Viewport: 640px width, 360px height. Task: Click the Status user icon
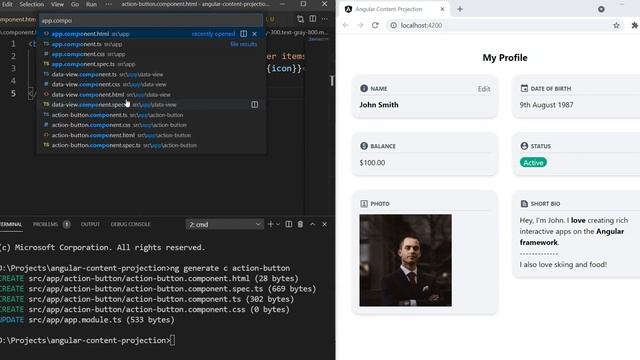pyautogui.click(x=524, y=146)
